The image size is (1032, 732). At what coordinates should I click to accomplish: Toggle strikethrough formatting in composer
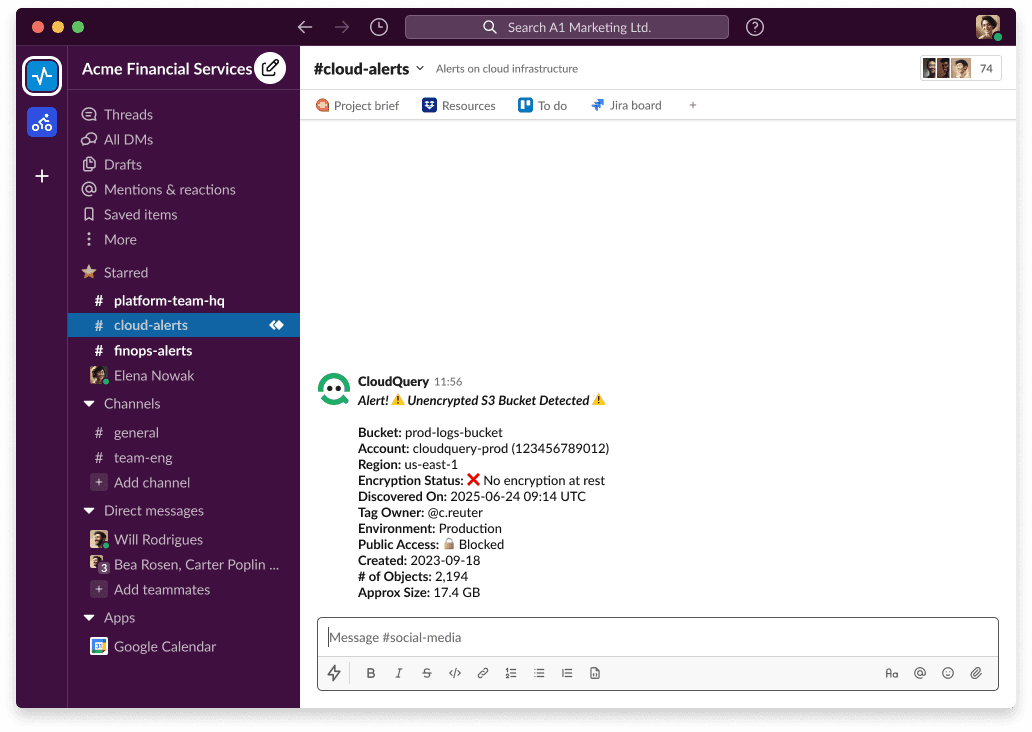(427, 673)
